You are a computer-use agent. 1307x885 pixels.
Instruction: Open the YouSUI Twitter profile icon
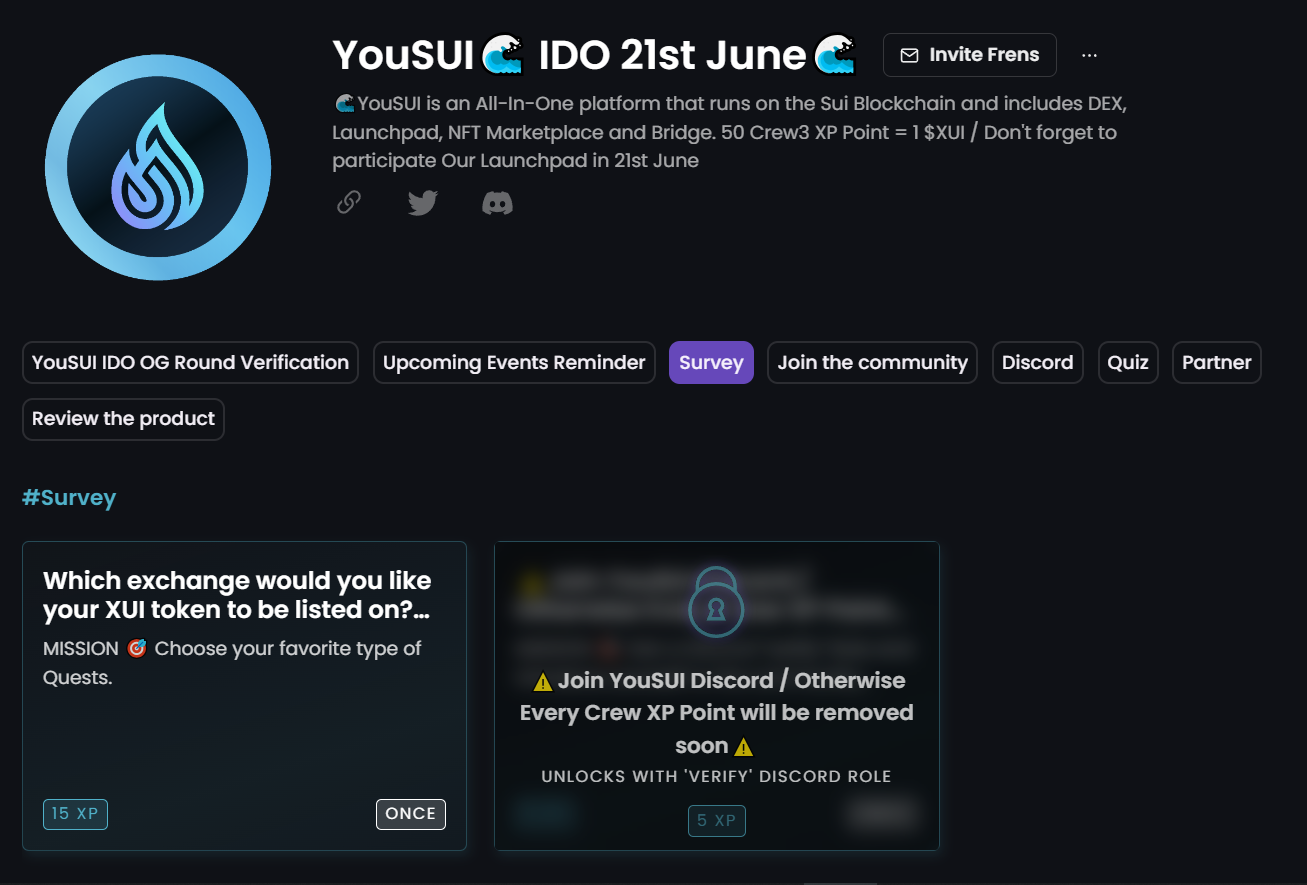point(423,203)
